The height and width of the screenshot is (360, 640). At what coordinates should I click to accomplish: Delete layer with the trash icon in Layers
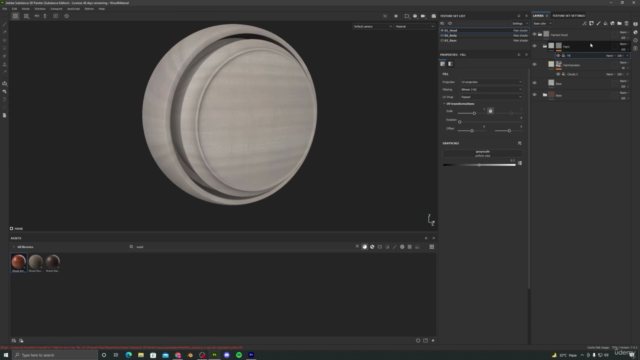point(627,24)
